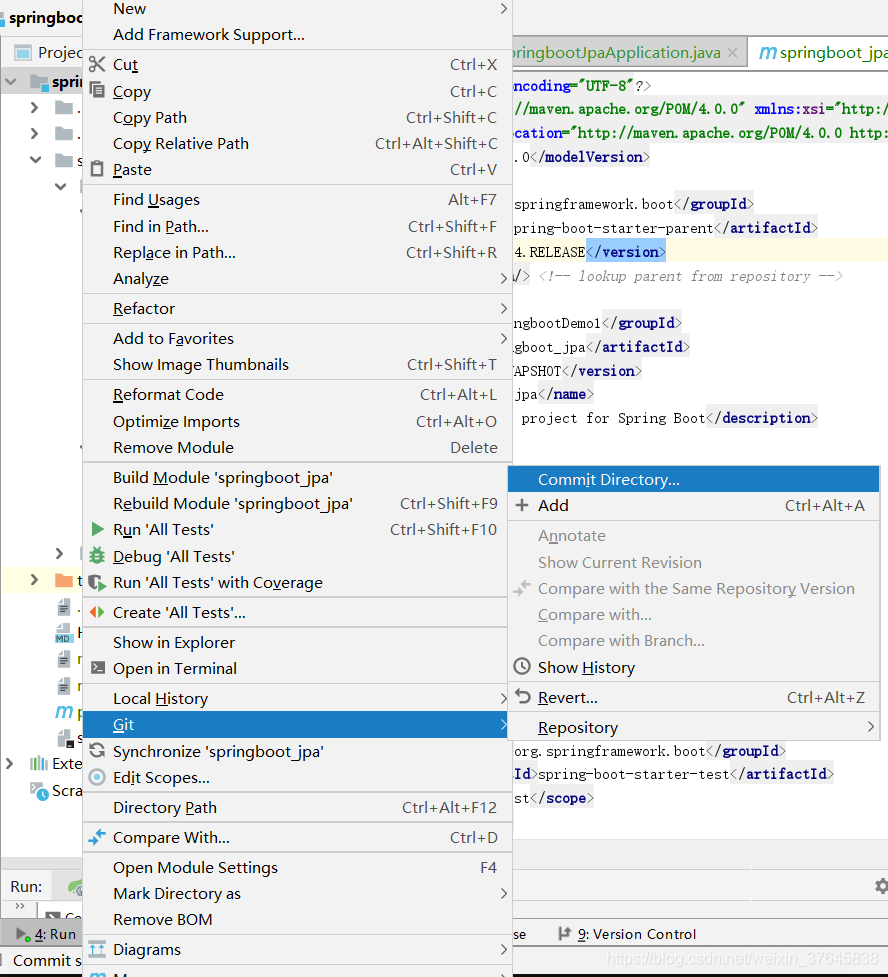Close the SpringbootJpaApplication.java tab

(733, 53)
